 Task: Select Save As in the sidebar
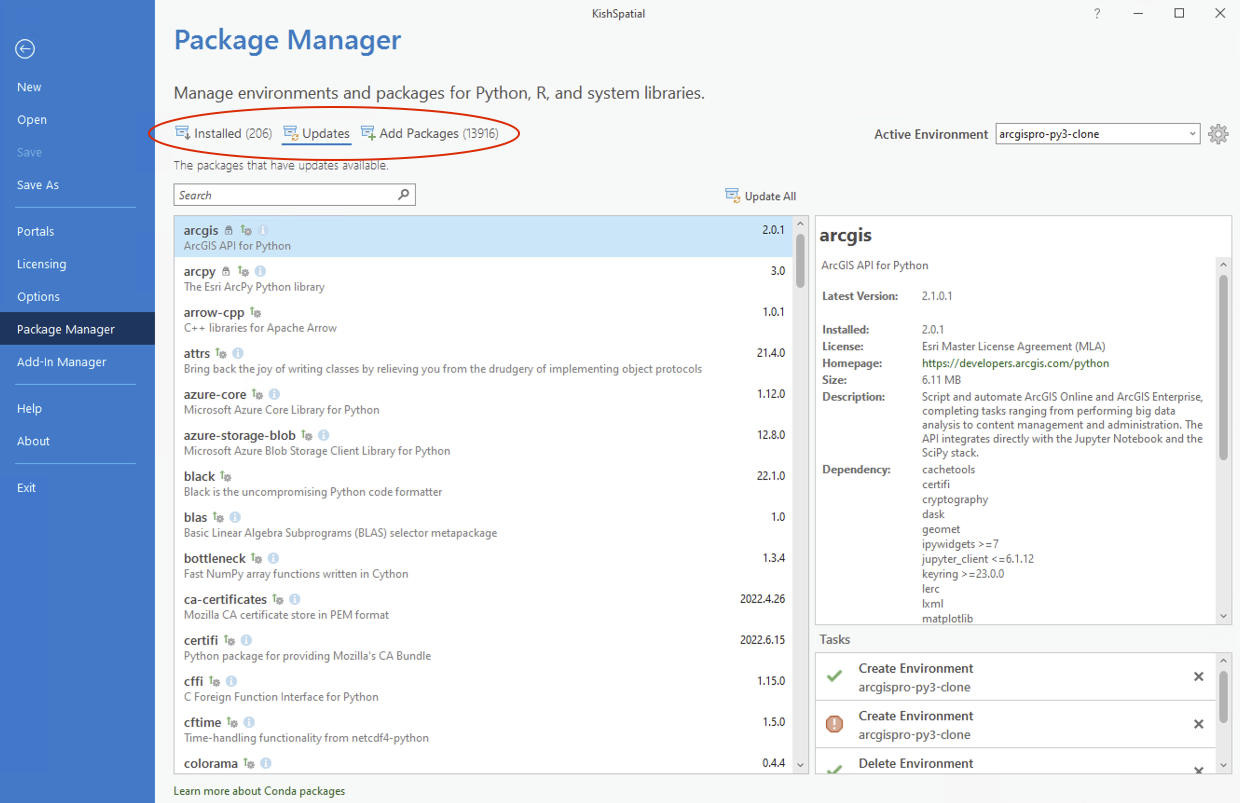[38, 185]
